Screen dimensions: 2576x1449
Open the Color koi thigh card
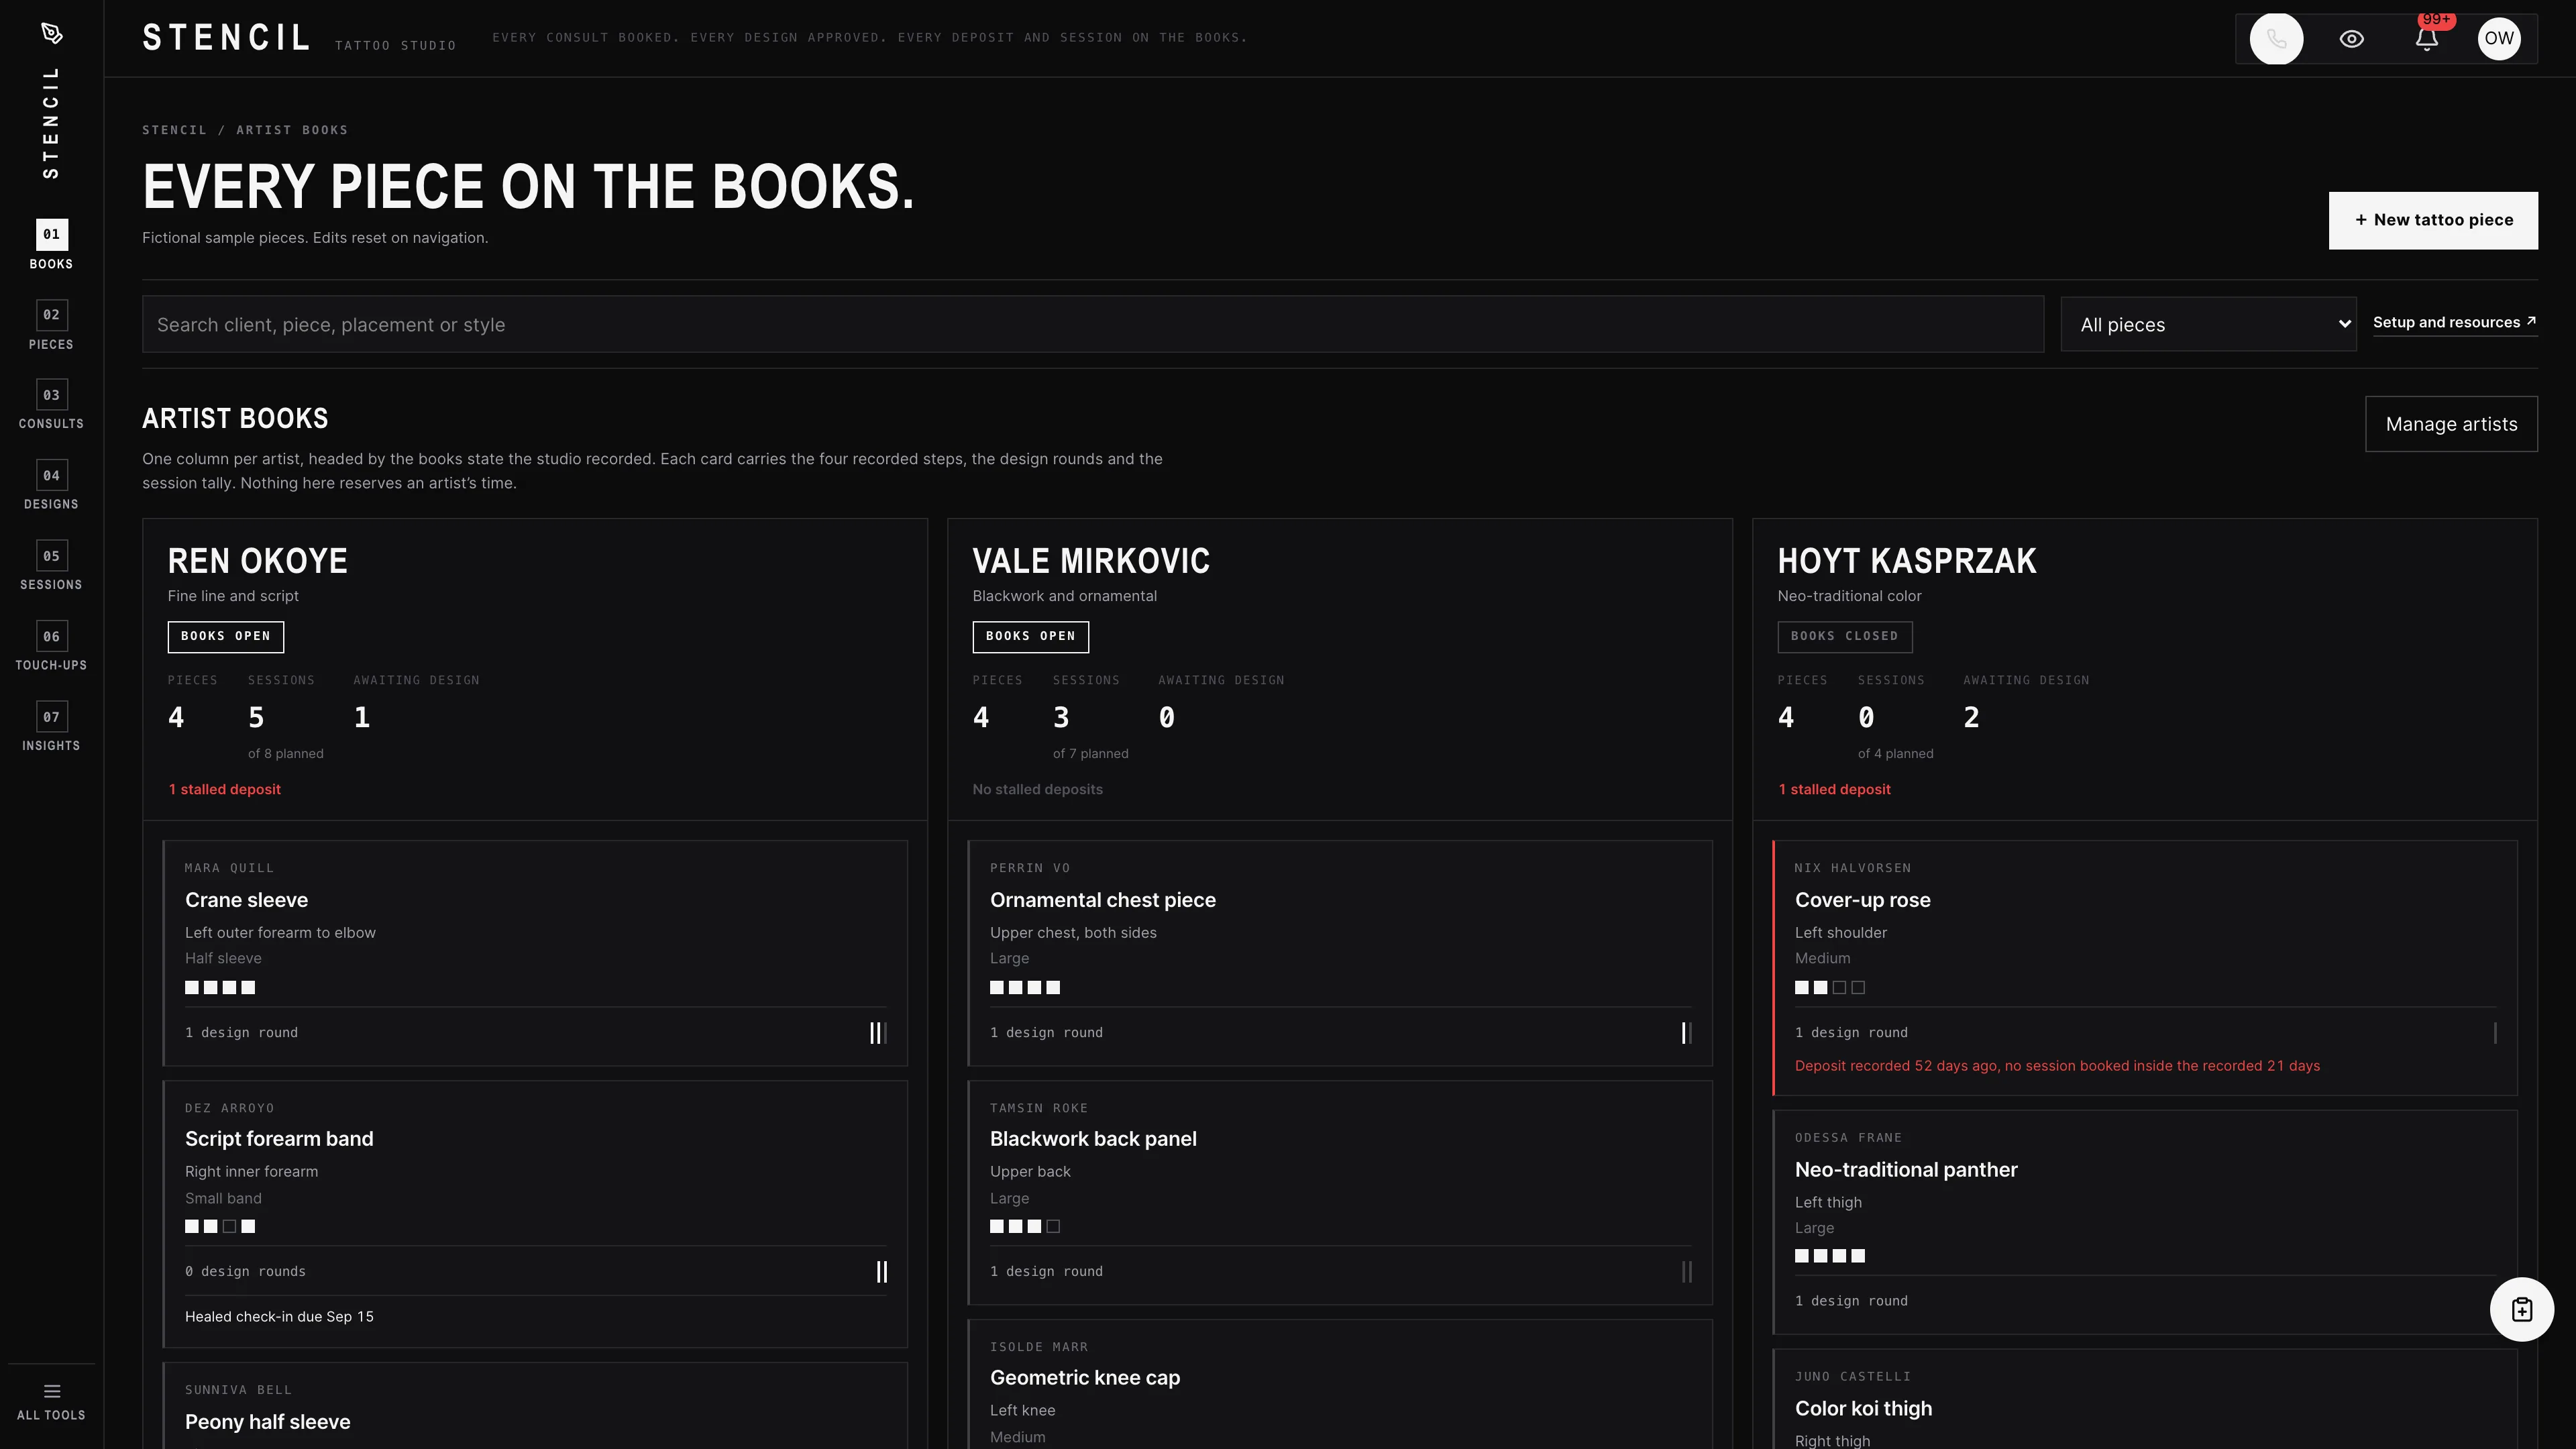(x=2144, y=1399)
